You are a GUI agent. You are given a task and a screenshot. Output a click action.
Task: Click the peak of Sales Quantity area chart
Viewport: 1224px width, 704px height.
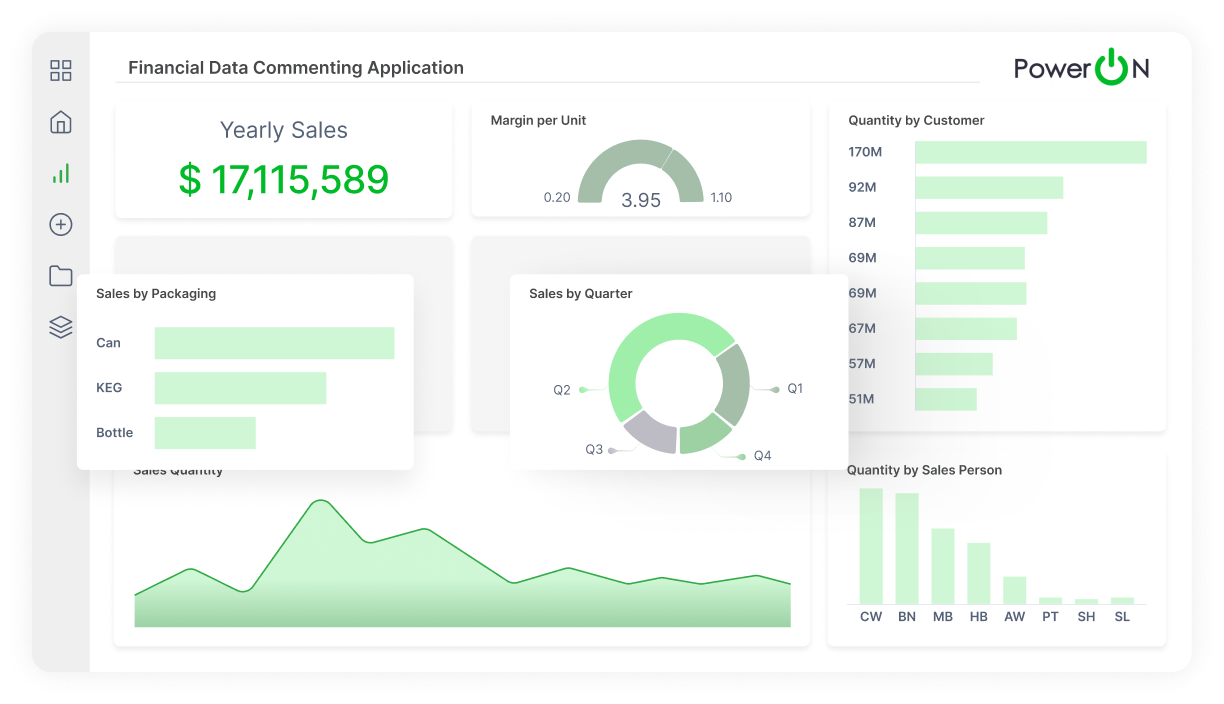pos(320,501)
